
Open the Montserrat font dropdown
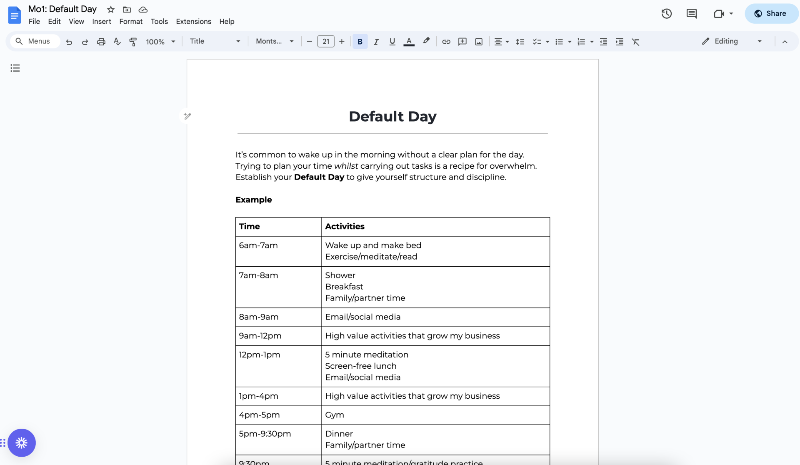click(274, 41)
